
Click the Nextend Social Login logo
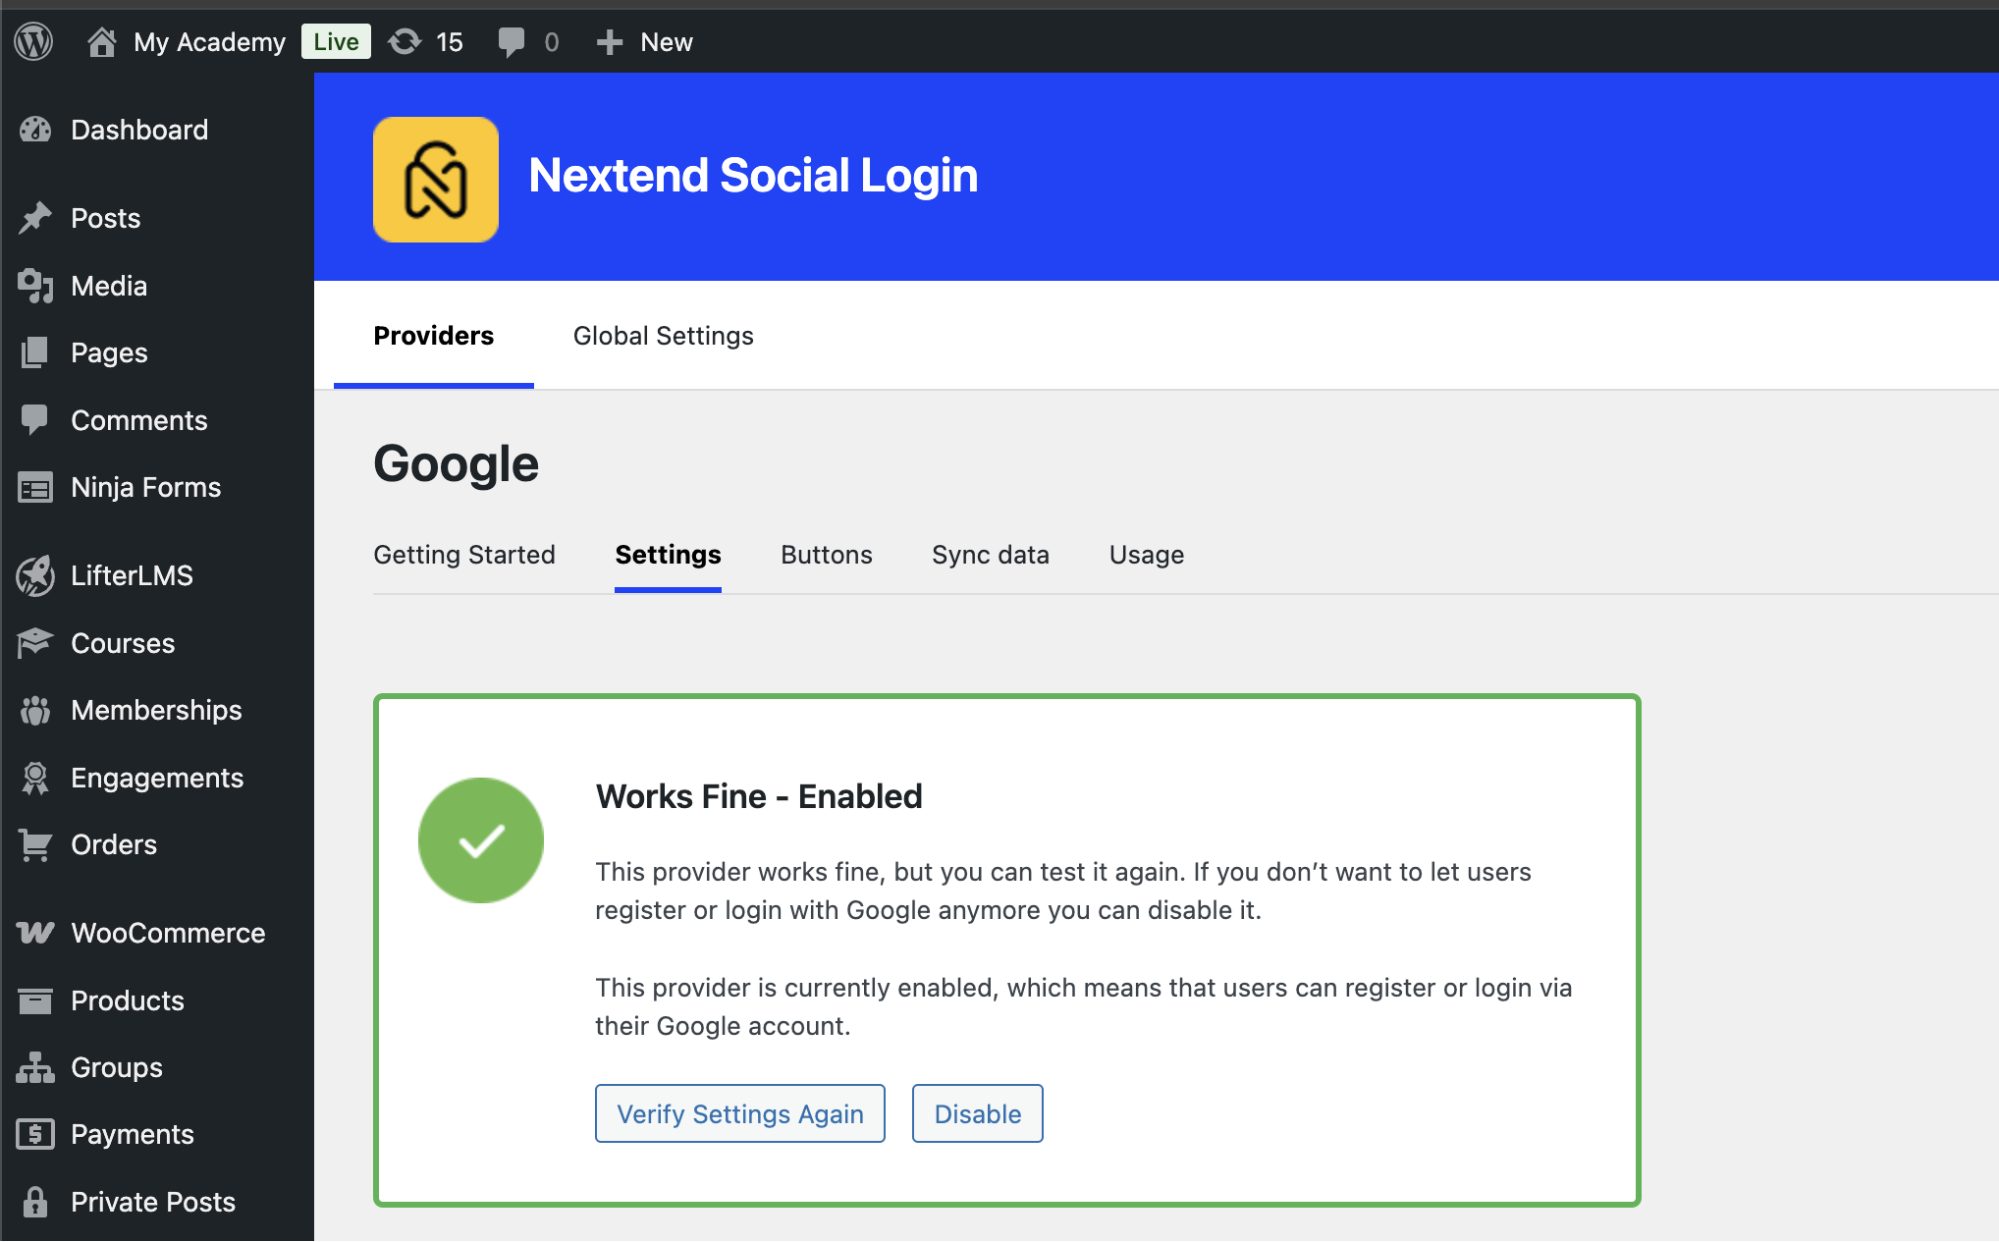pyautogui.click(x=436, y=180)
